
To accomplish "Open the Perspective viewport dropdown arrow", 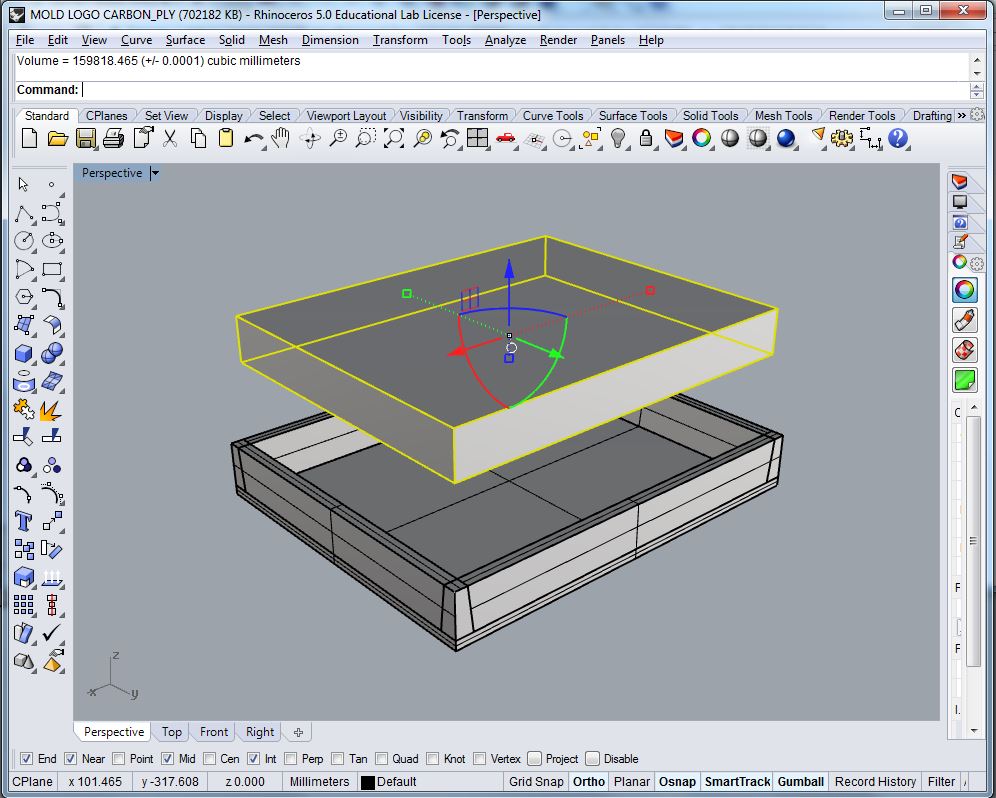I will [155, 173].
